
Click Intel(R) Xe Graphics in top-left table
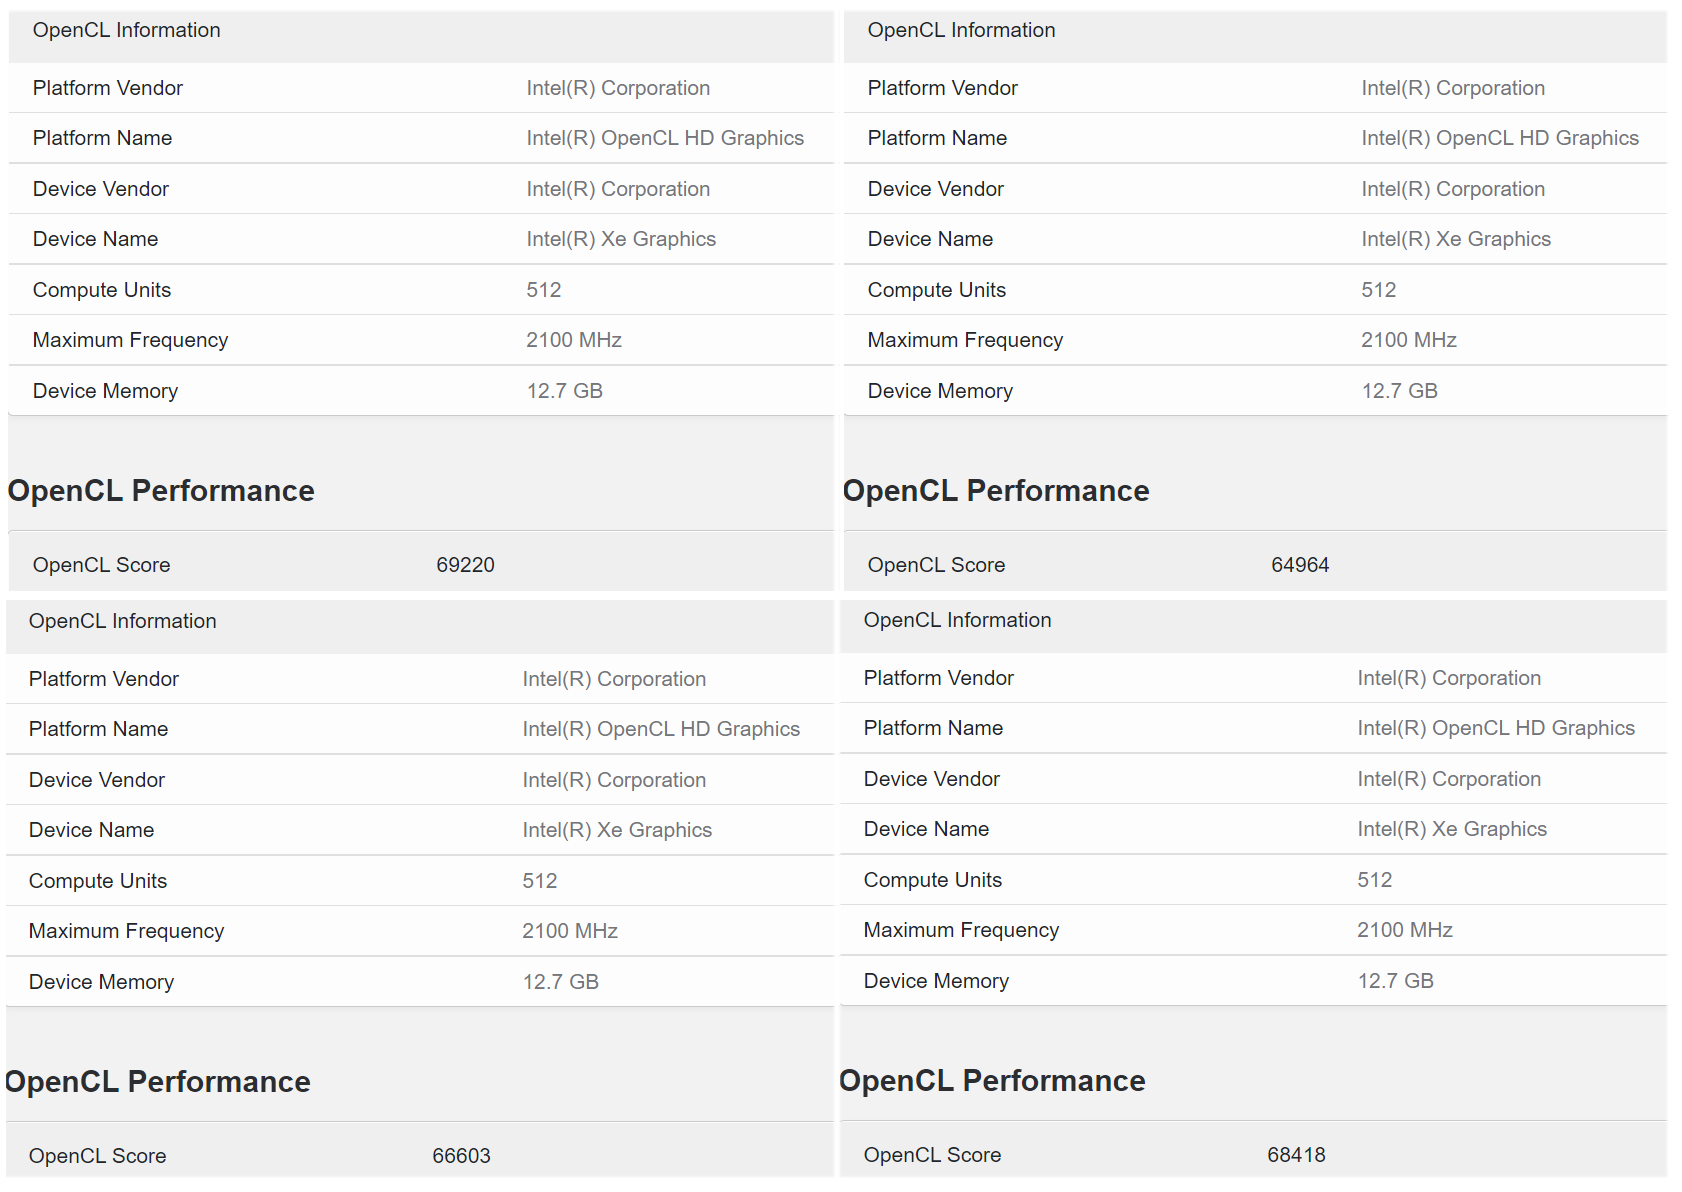click(621, 239)
